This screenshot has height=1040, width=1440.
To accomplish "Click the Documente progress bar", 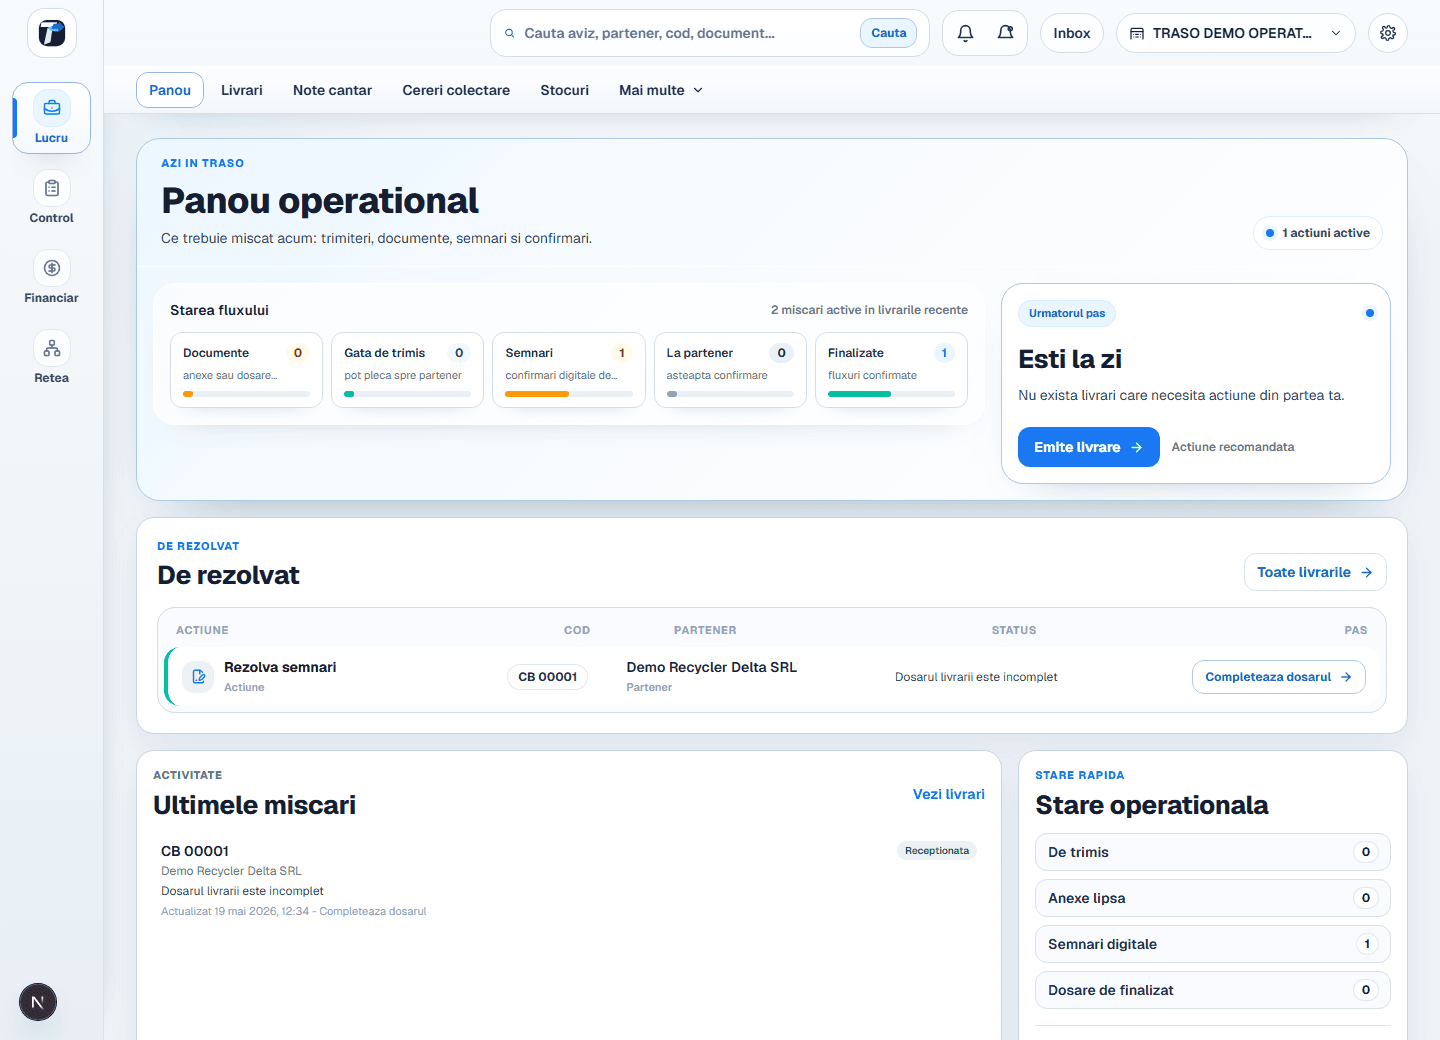I will point(246,394).
